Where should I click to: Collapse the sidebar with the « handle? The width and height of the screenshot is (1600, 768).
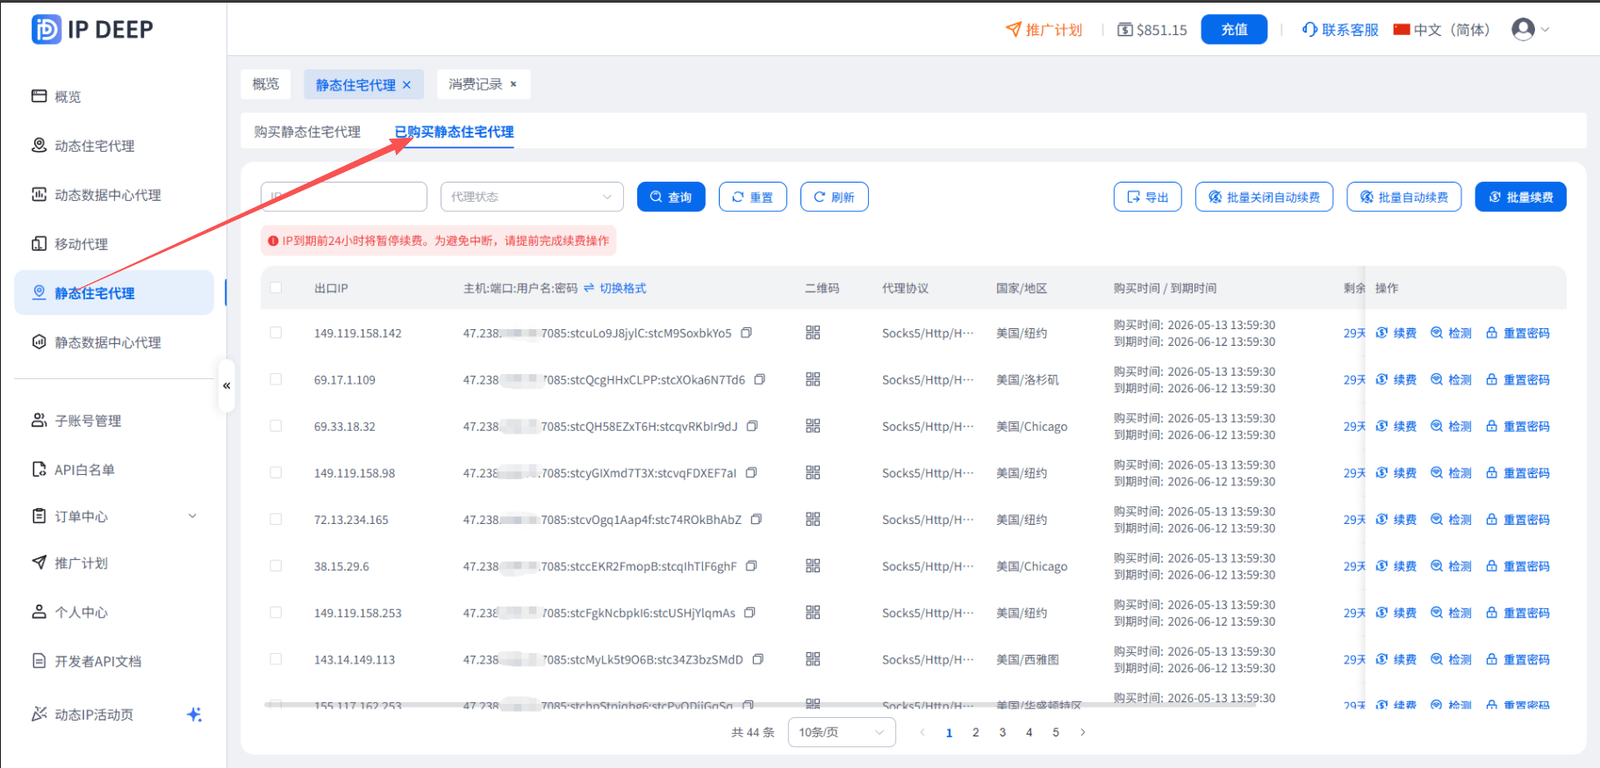coord(227,385)
